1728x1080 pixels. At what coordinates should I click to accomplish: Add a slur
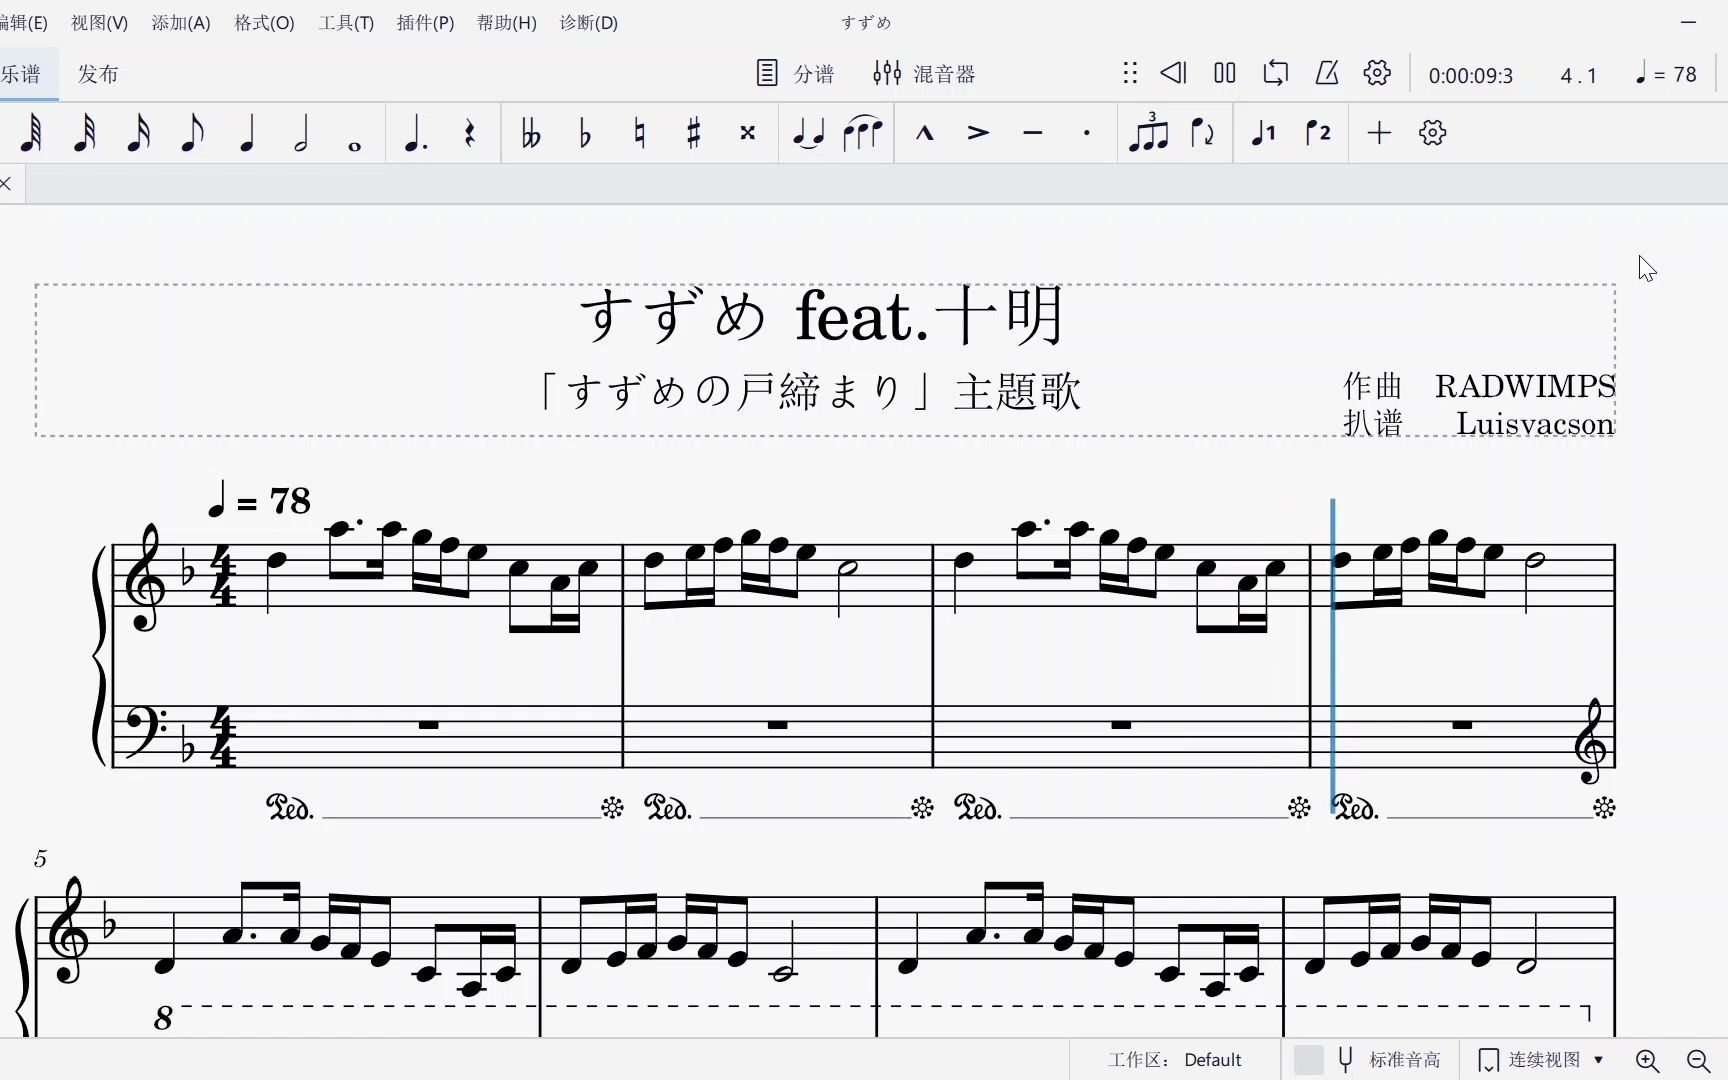862,133
